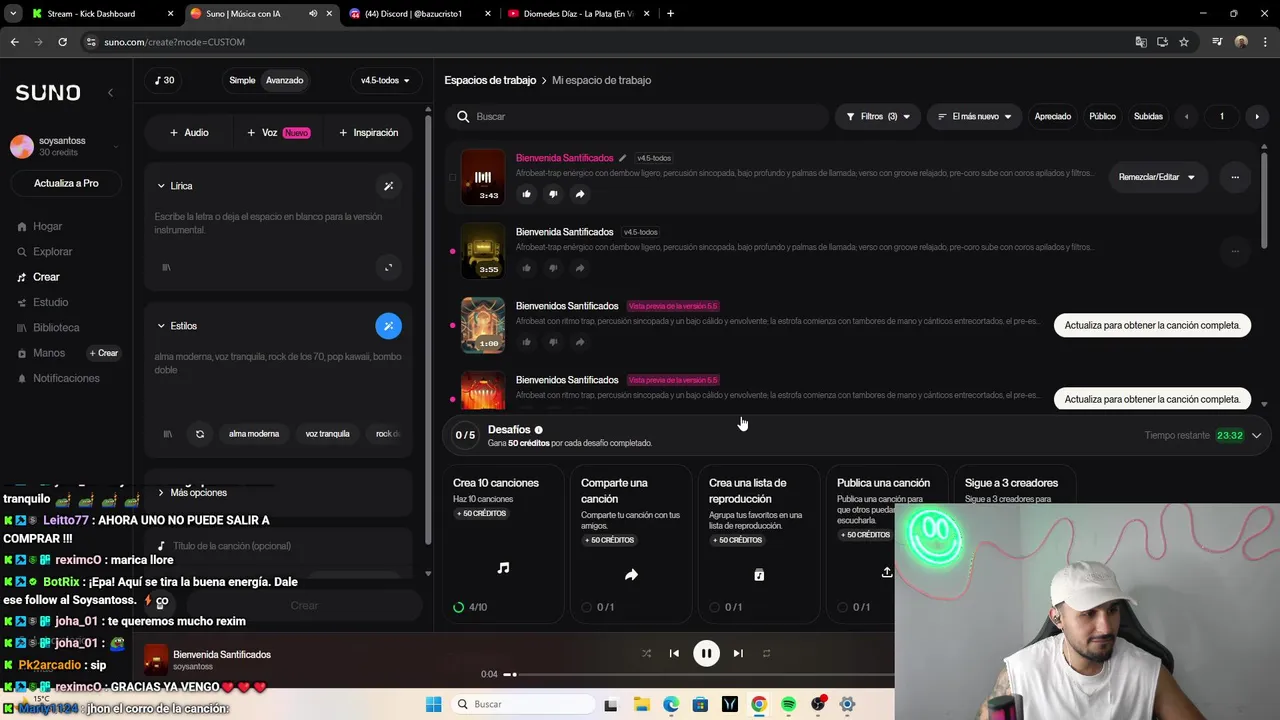Collapse the Estilos section
The width and height of the screenshot is (1280, 720).
161,326
